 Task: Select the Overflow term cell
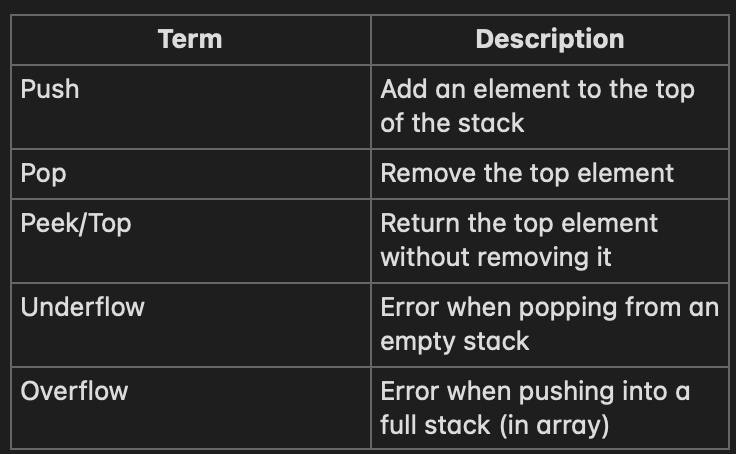click(191, 408)
